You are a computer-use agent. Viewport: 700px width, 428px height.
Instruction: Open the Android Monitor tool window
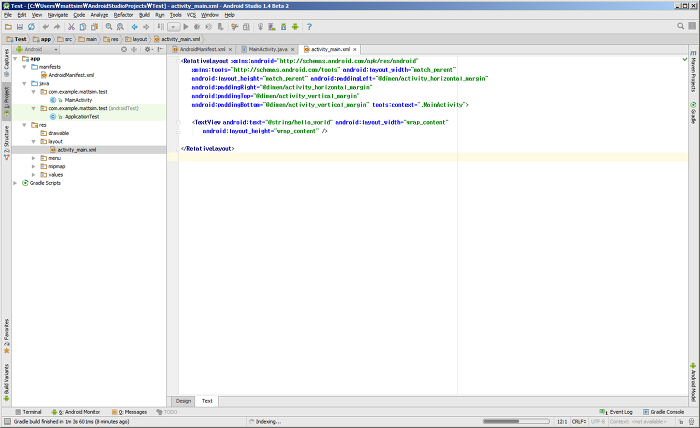pyautogui.click(x=76, y=412)
